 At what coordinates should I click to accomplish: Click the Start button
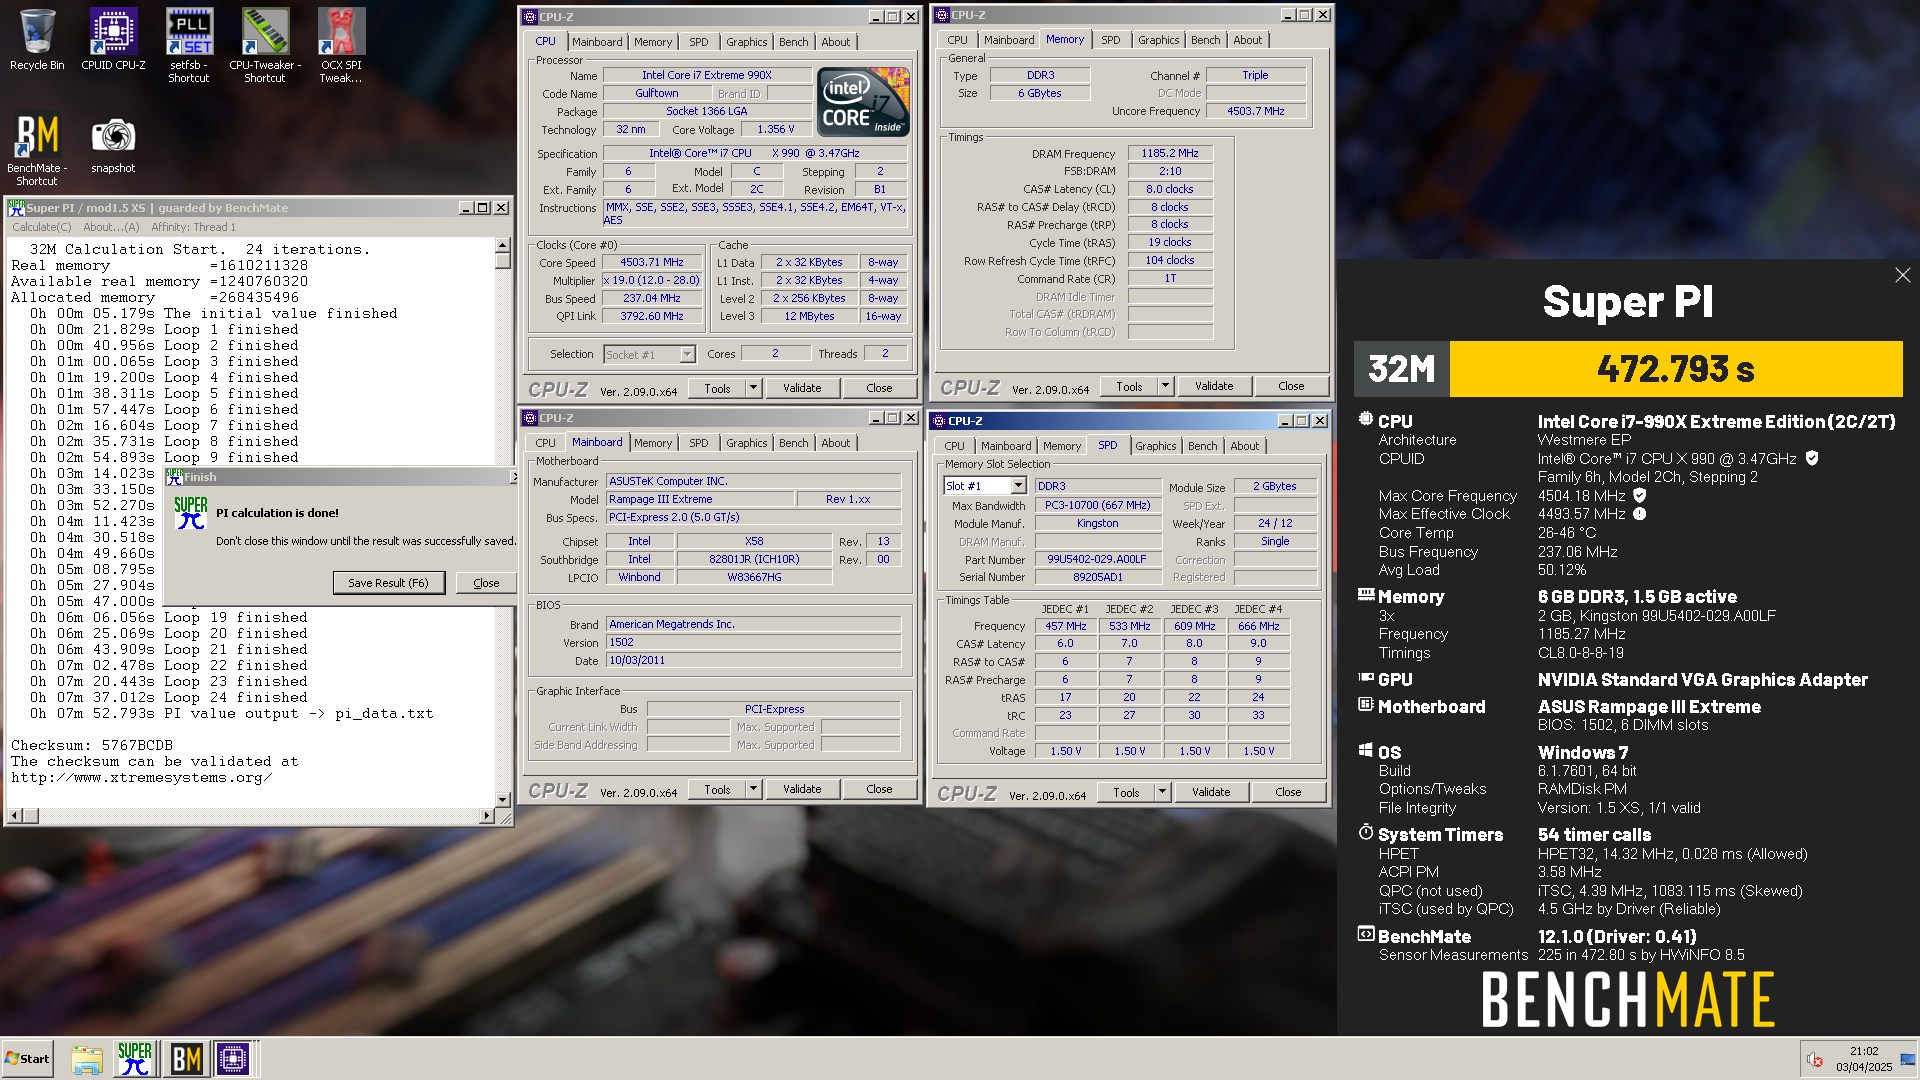pos(27,1058)
